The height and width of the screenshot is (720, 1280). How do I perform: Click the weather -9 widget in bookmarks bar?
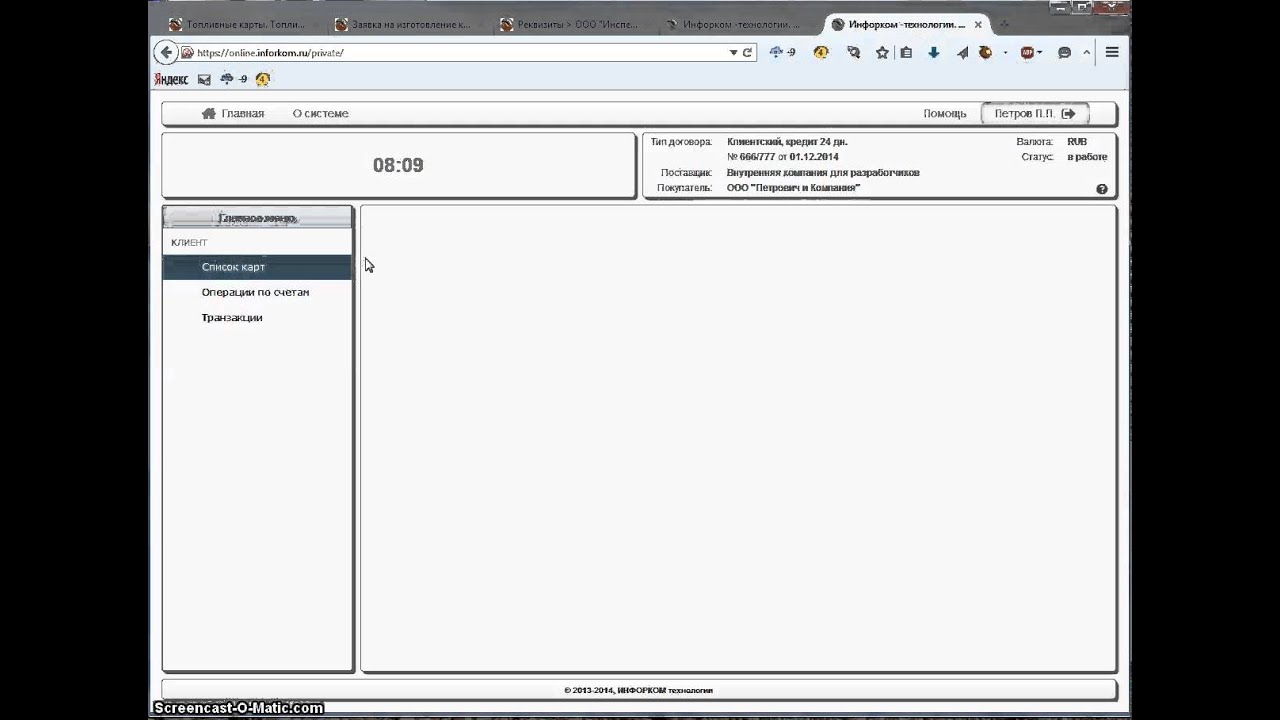pos(233,79)
